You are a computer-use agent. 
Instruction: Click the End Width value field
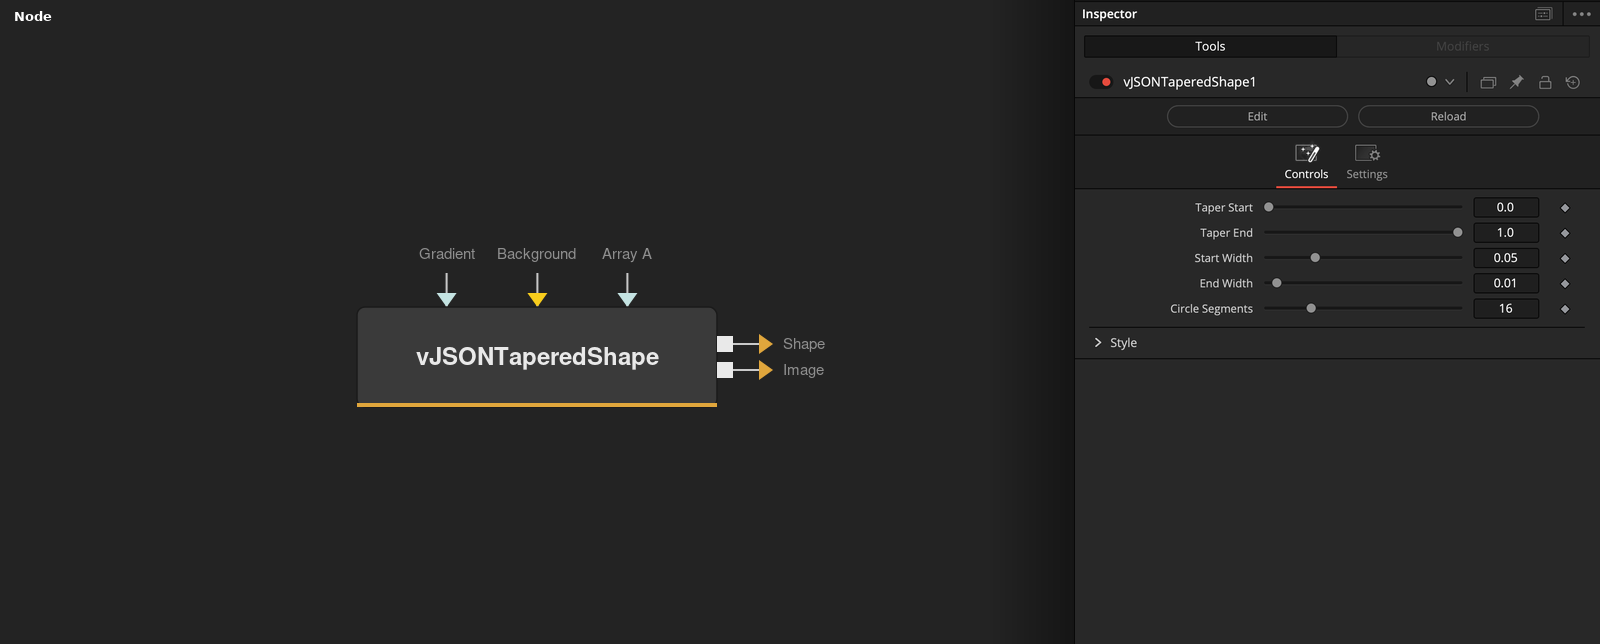pos(1506,283)
